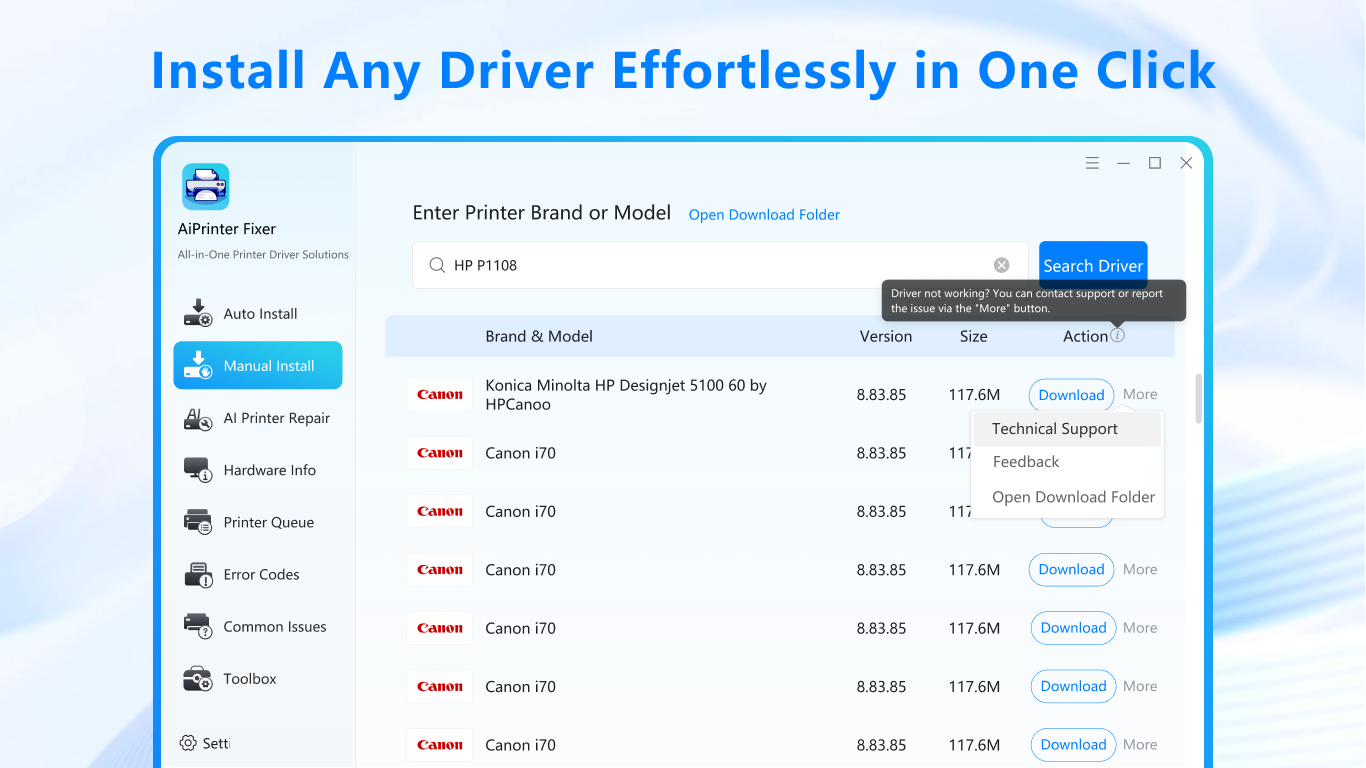
Task: Open Auto Install section
Action: [x=258, y=314]
